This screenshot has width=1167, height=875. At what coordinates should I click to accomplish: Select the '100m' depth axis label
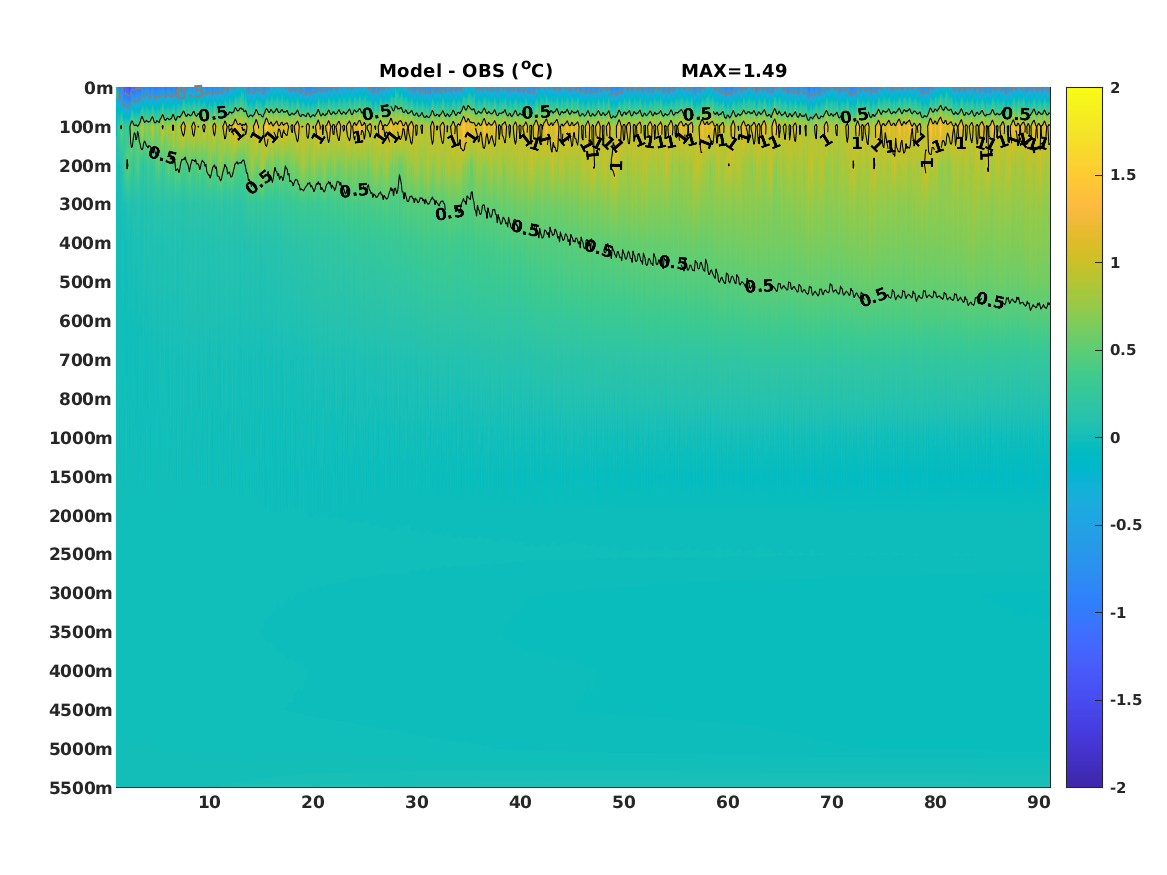(x=86, y=127)
